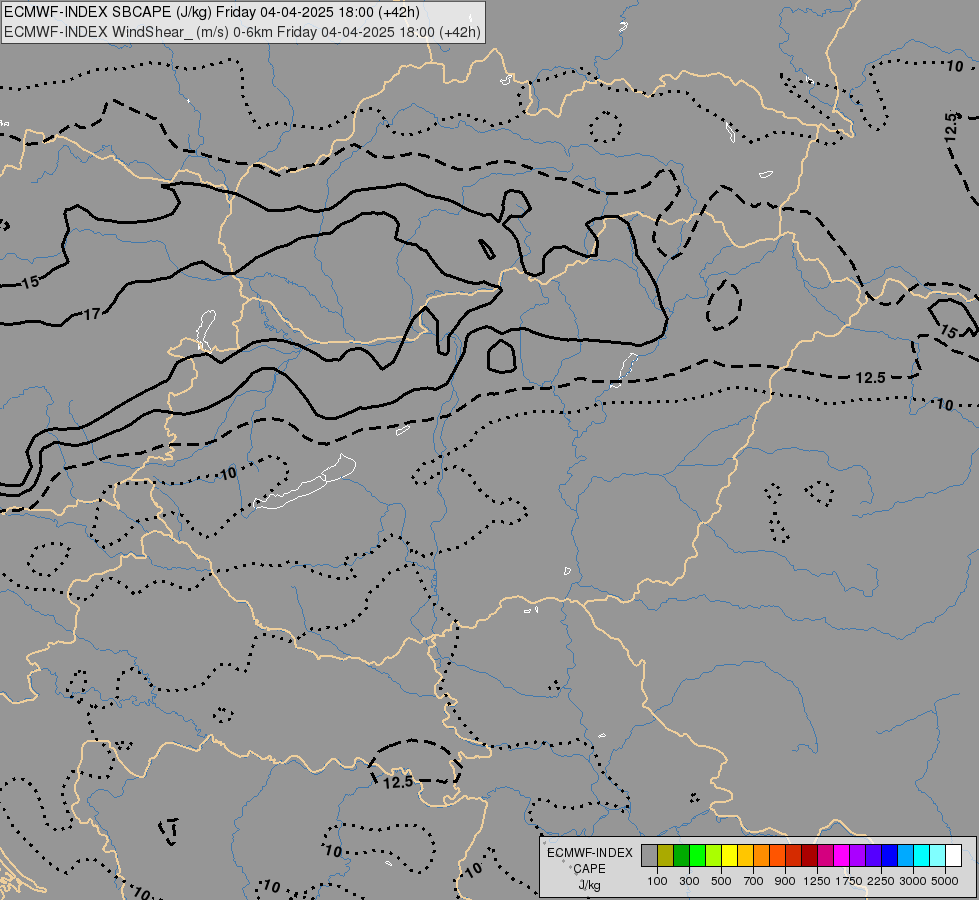Screen dimensions: 979x900
Task: Click the 1250 value on the legend scale
Action: pyautogui.click(x=817, y=881)
